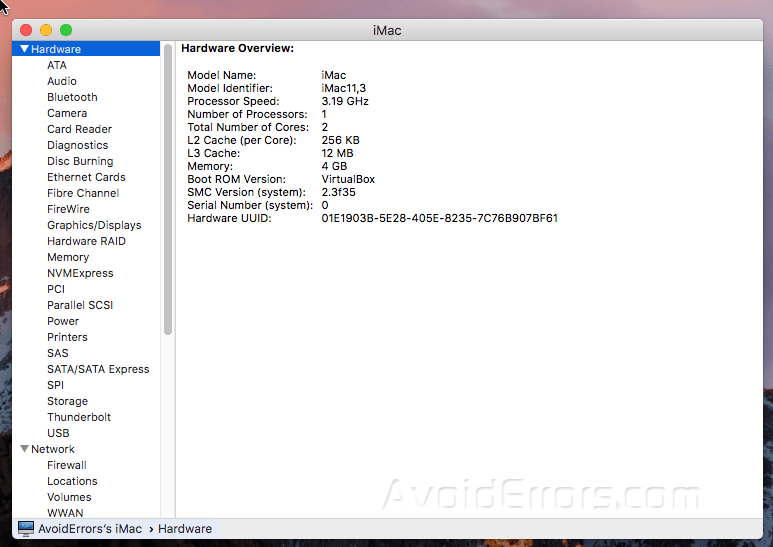Select Disc Burning entry

tap(80, 161)
